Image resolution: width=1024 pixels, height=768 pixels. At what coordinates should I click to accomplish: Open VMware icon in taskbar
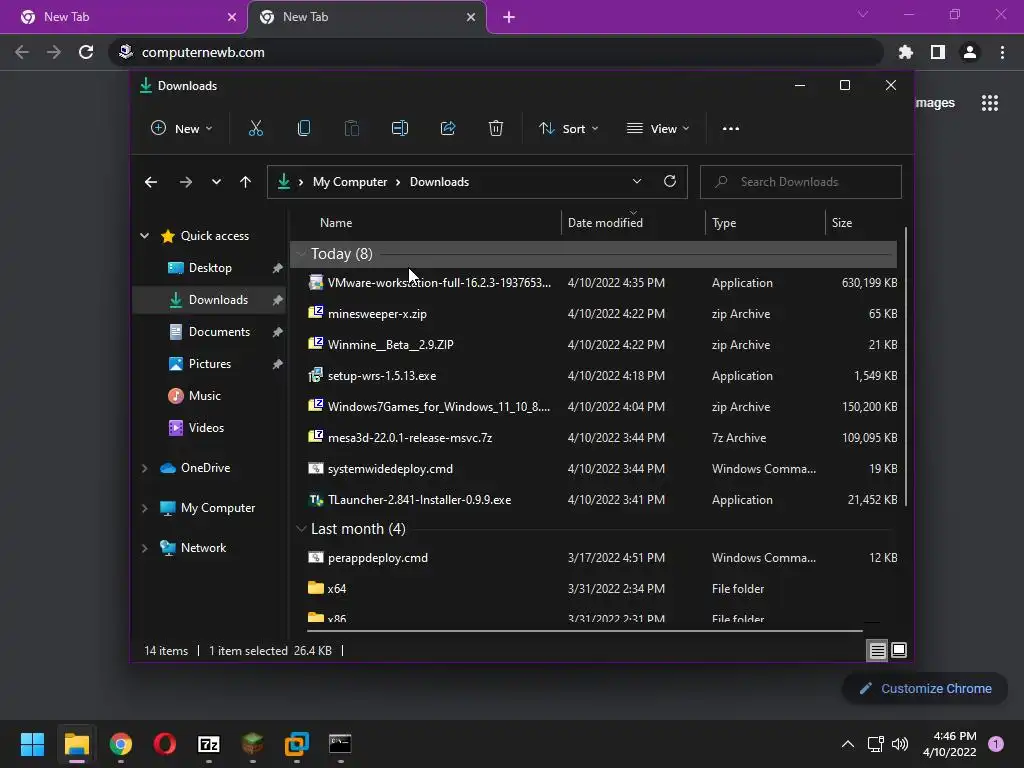[296, 744]
